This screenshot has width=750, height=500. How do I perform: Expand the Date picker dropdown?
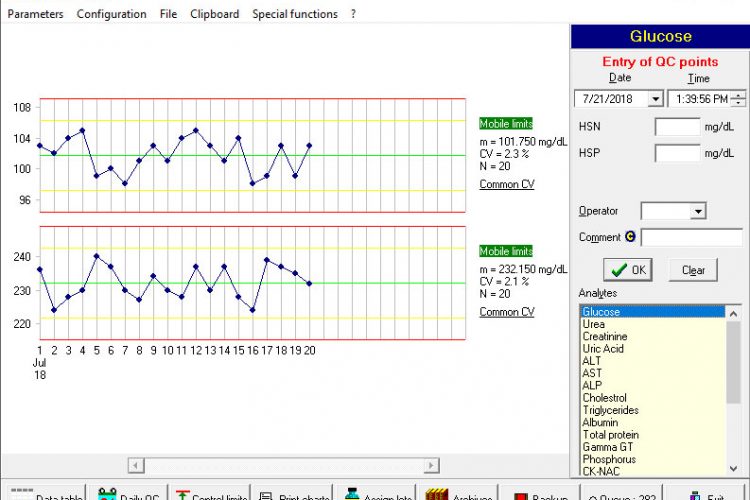point(655,99)
